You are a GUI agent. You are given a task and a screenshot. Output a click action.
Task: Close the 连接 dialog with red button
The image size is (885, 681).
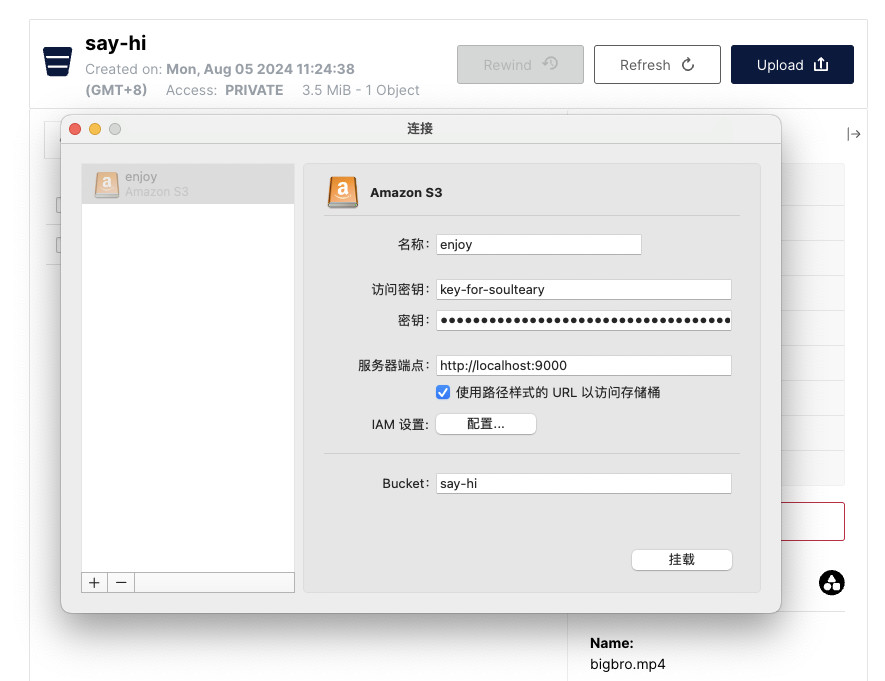pyautogui.click(x=75, y=129)
